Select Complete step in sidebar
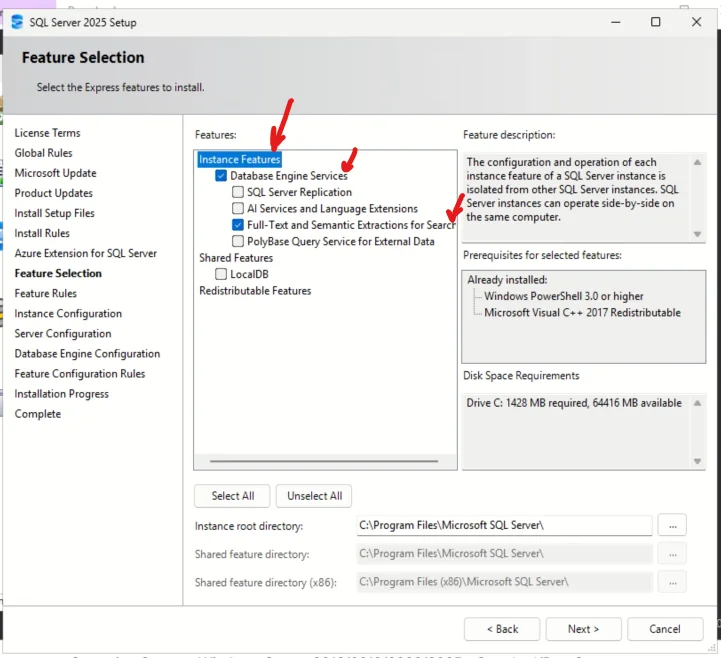The width and height of the screenshot is (721, 658). (38, 414)
